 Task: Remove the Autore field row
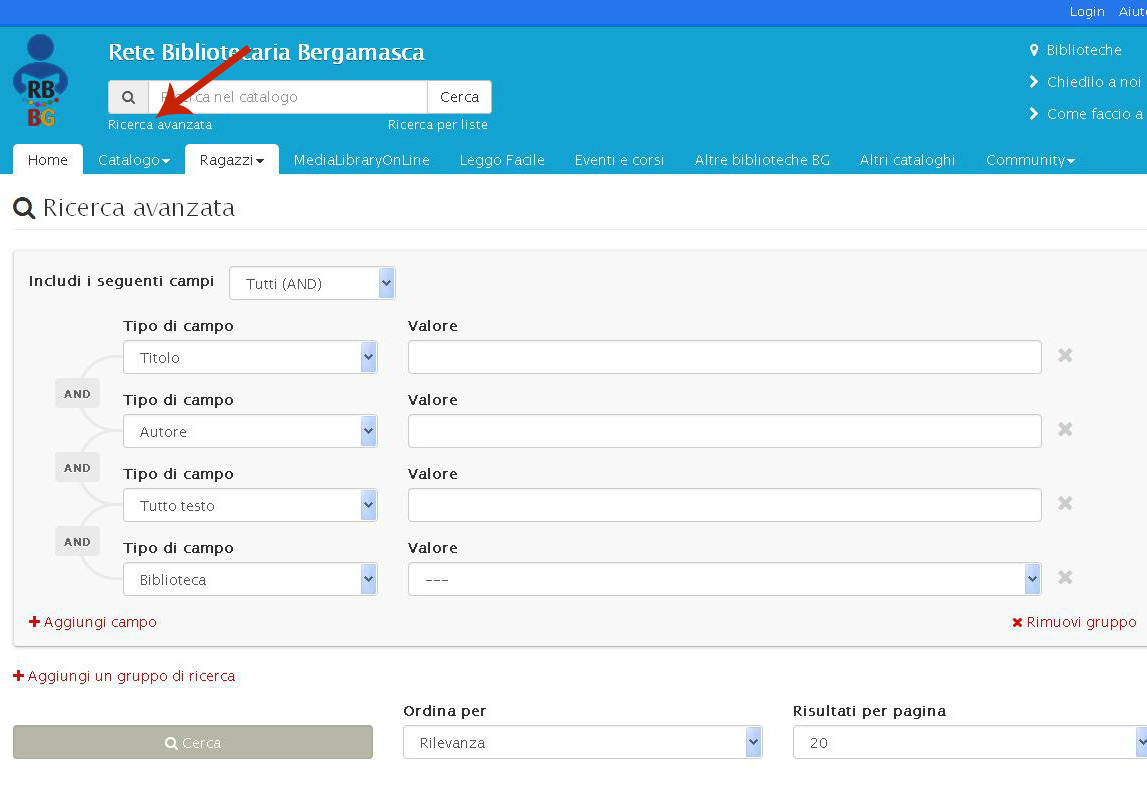pyautogui.click(x=1065, y=429)
